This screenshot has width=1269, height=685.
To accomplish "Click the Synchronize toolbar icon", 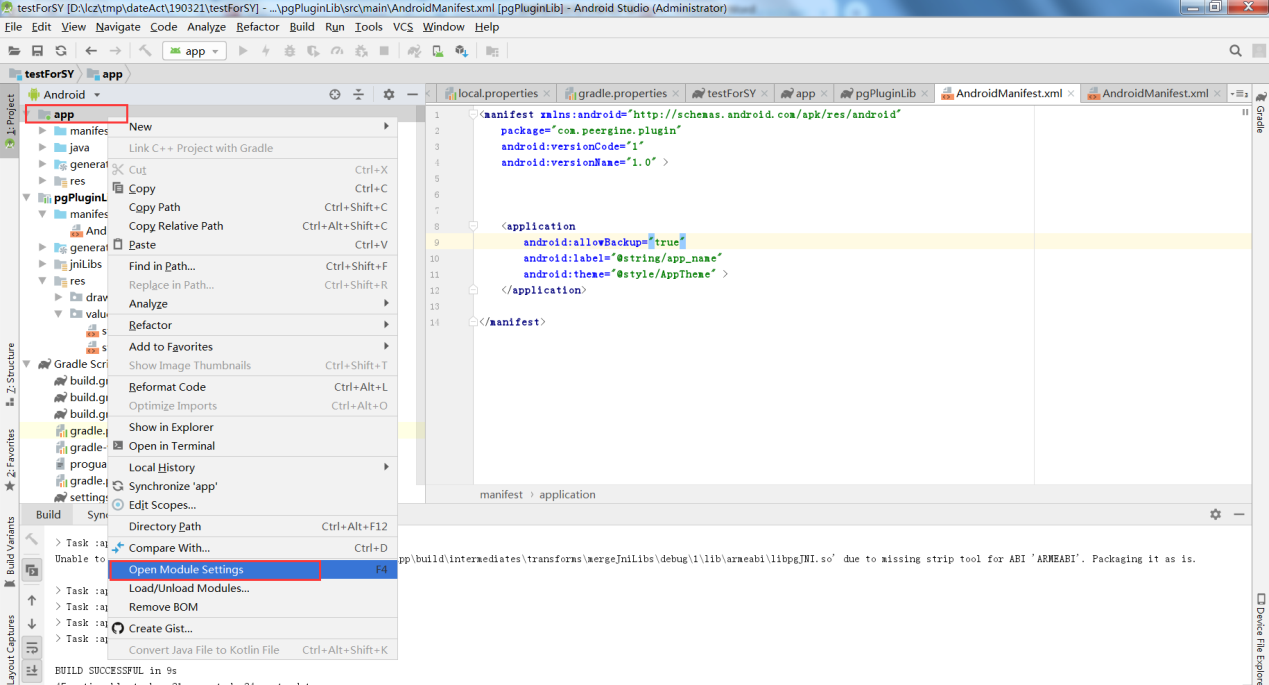I will click(61, 51).
